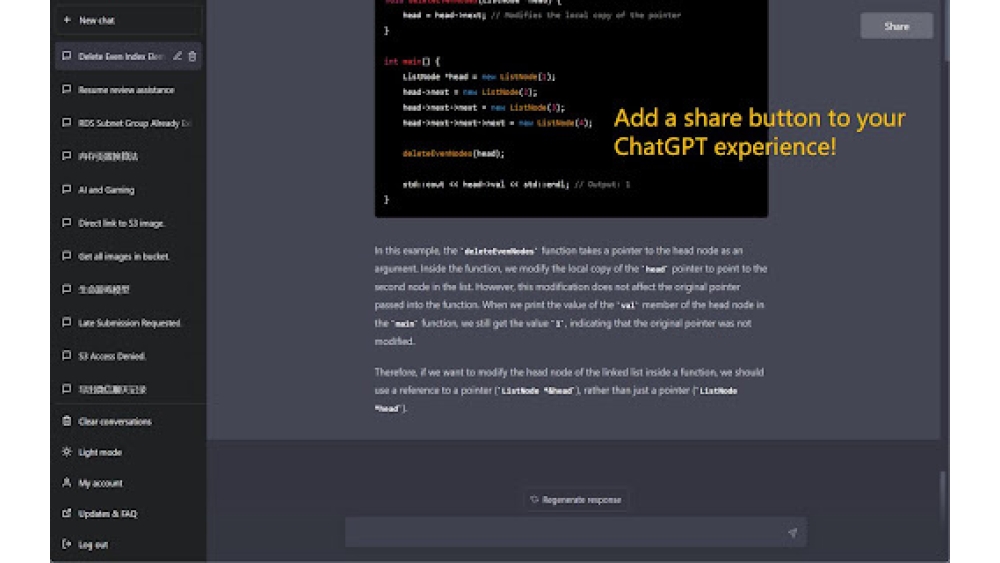Click the New chat button
Image resolution: width=1000 pixels, height=563 pixels.
click(x=128, y=20)
